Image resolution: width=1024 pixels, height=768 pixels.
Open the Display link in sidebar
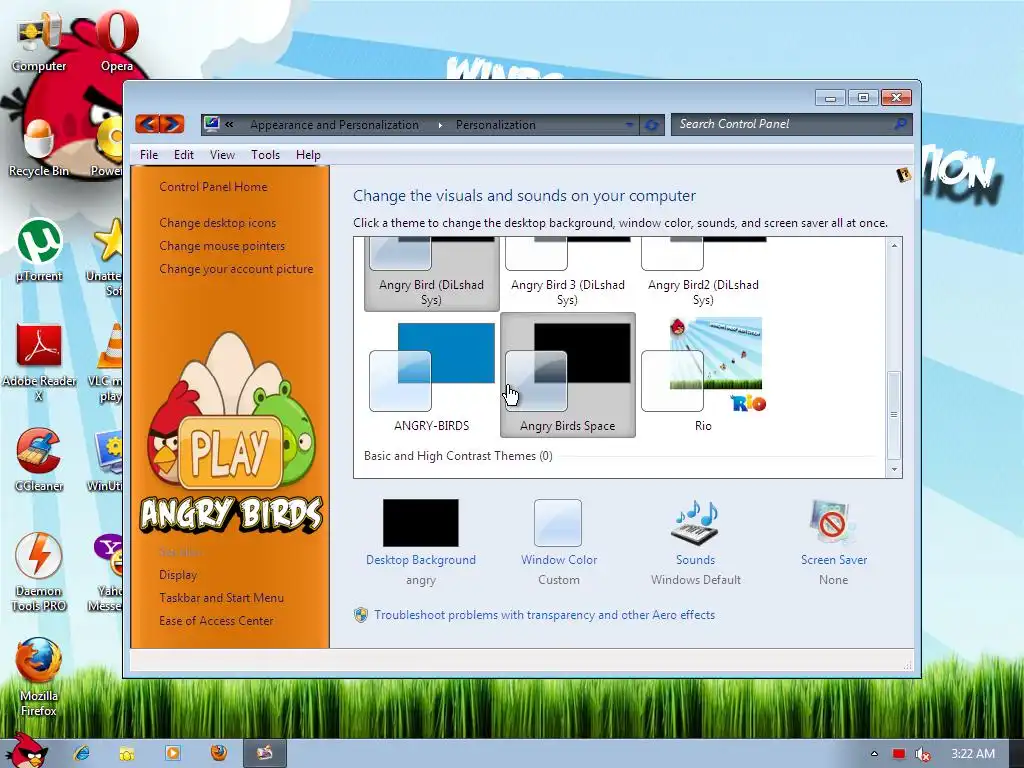click(x=178, y=575)
